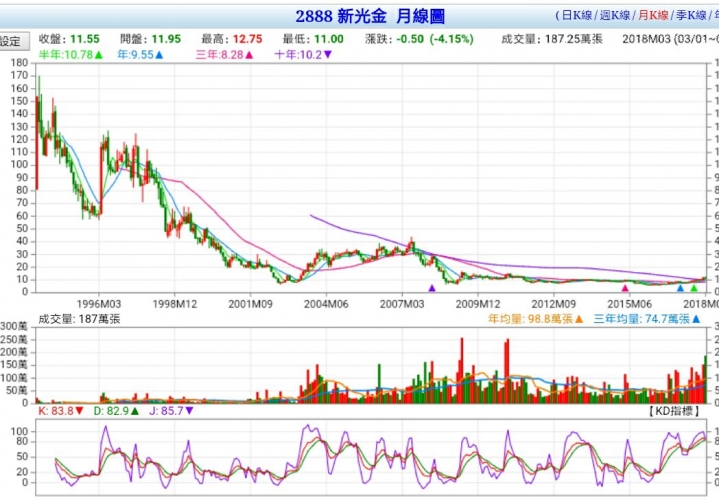Select the 月K線 monthly chart link

tap(653, 15)
